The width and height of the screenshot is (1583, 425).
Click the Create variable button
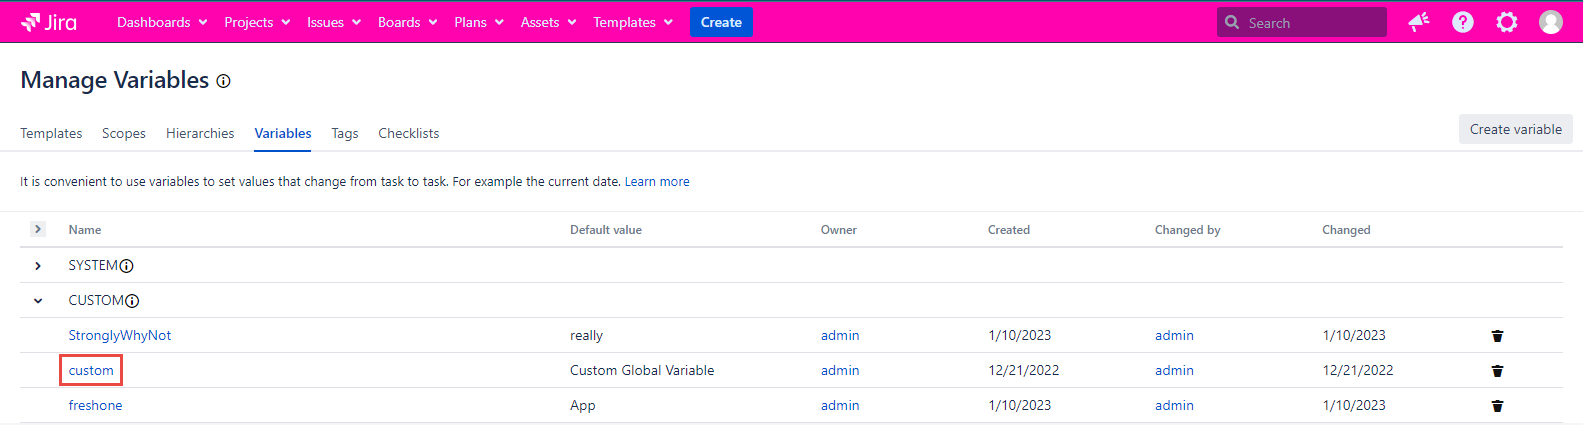[1515, 129]
